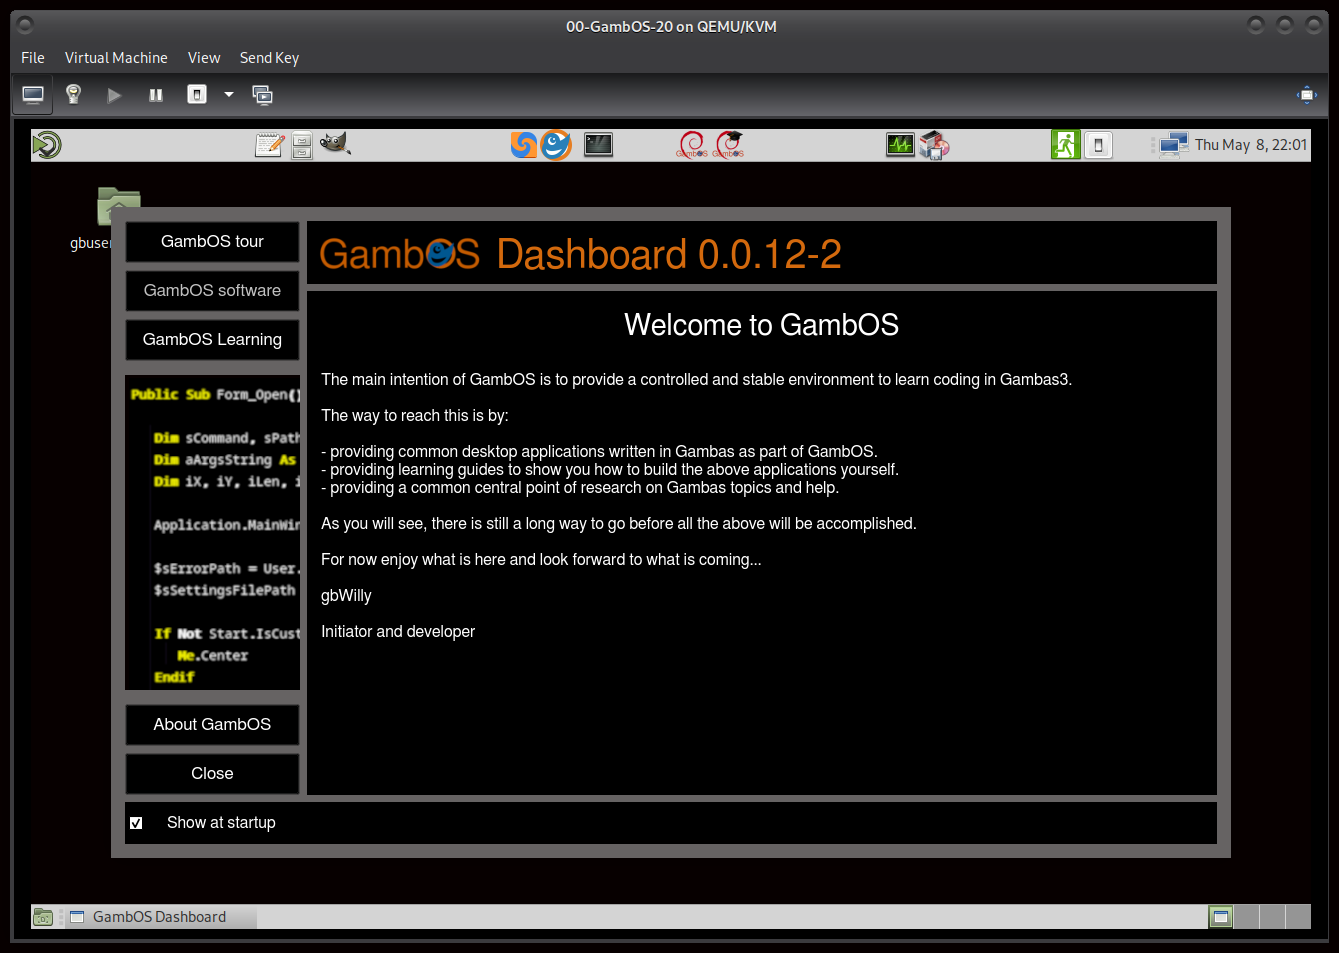Open the Send Key menu
1339x953 pixels.
(x=269, y=58)
